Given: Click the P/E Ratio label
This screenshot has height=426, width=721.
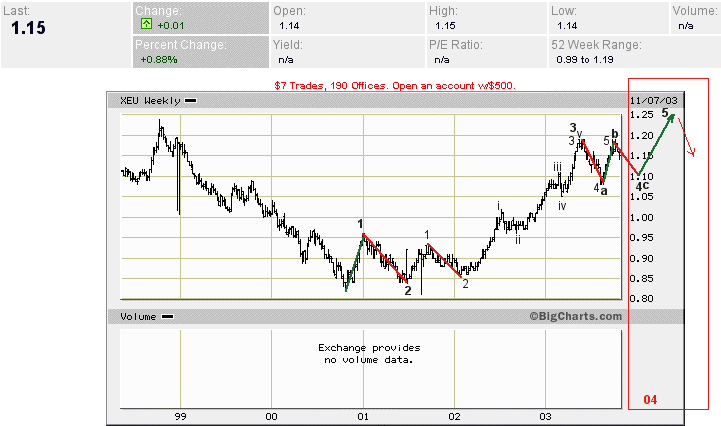Looking at the screenshot, I should [x=456, y=45].
